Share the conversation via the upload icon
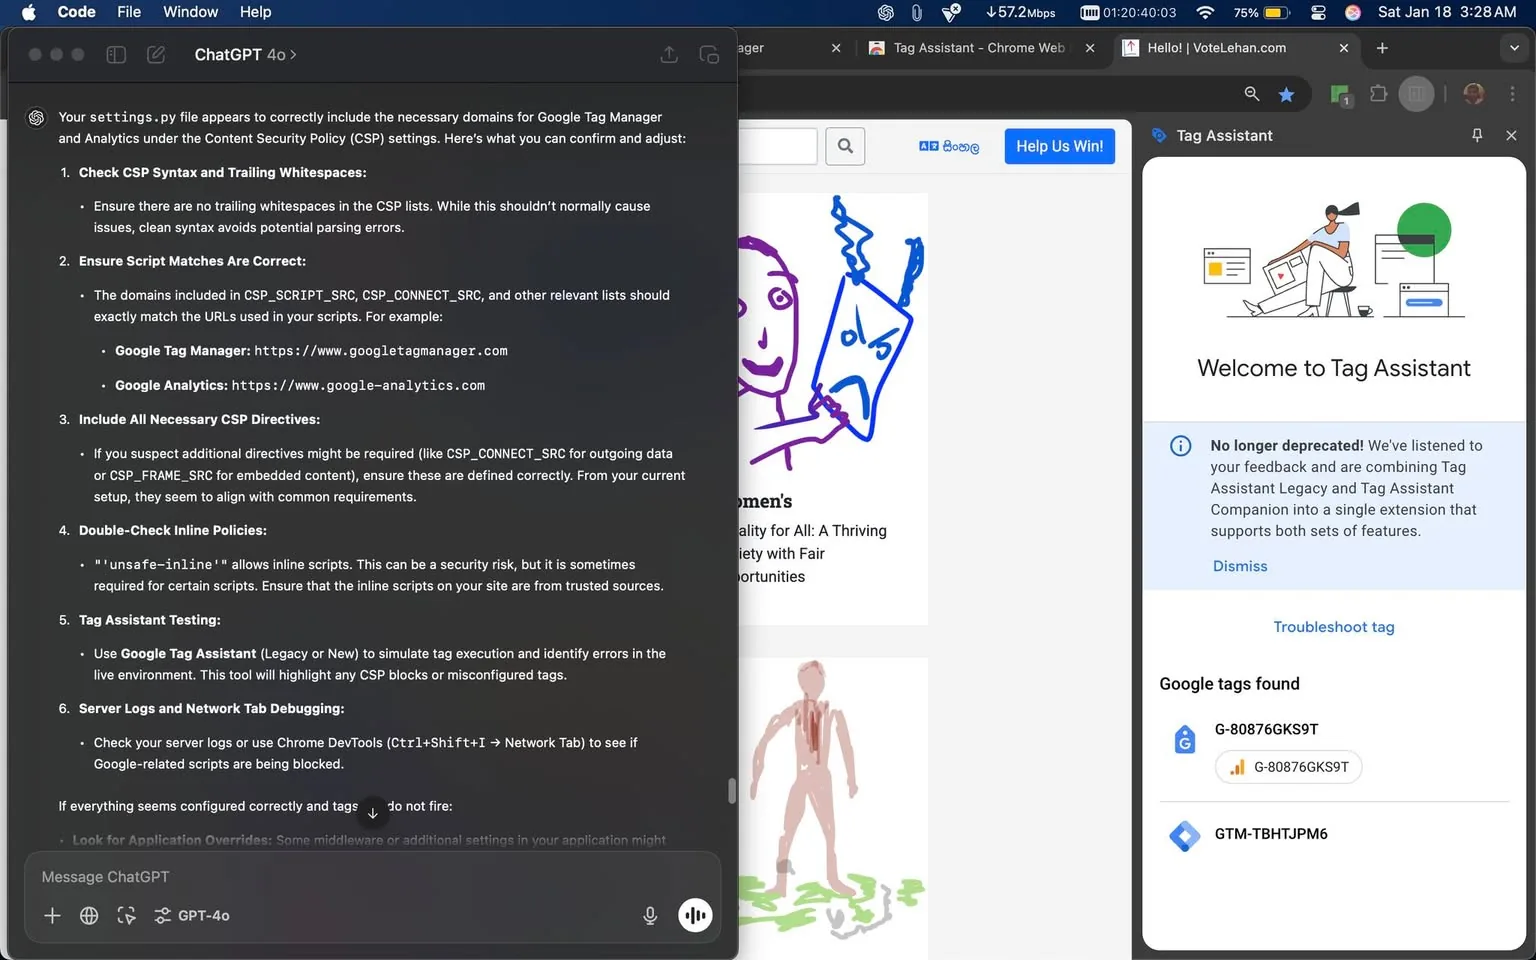1536x960 pixels. click(x=669, y=54)
